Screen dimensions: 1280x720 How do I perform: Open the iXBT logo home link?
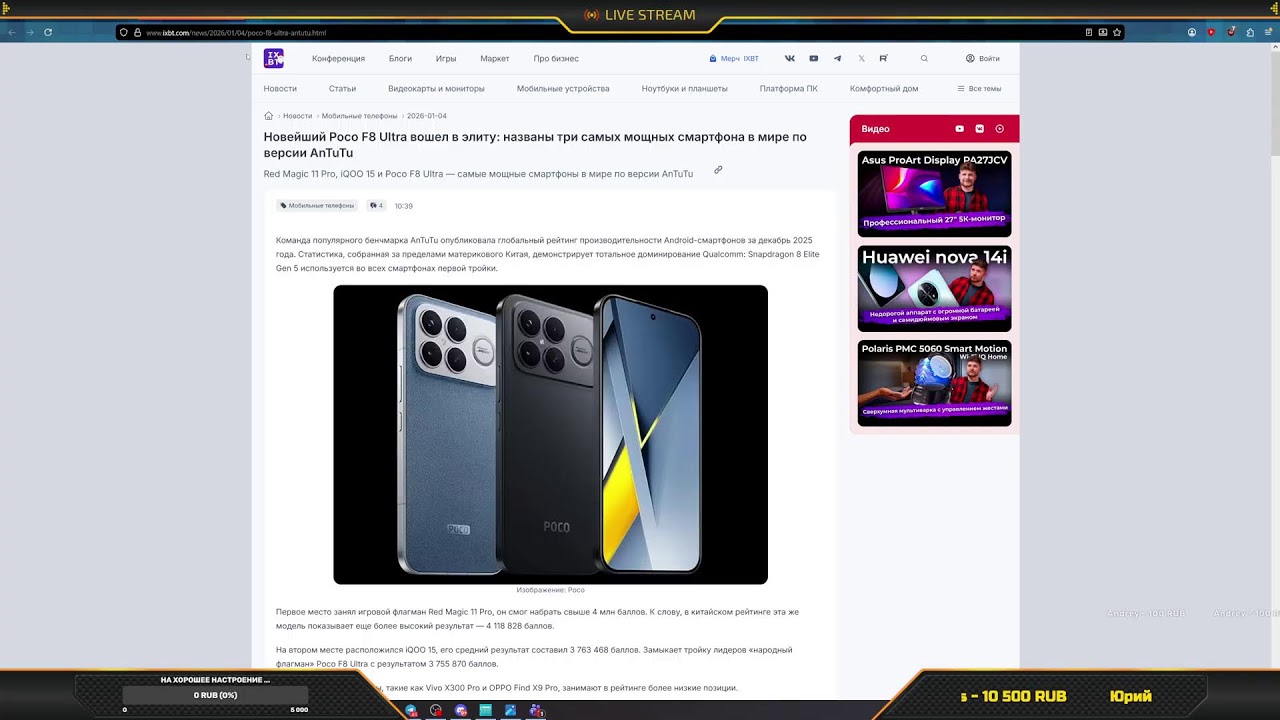coord(274,58)
